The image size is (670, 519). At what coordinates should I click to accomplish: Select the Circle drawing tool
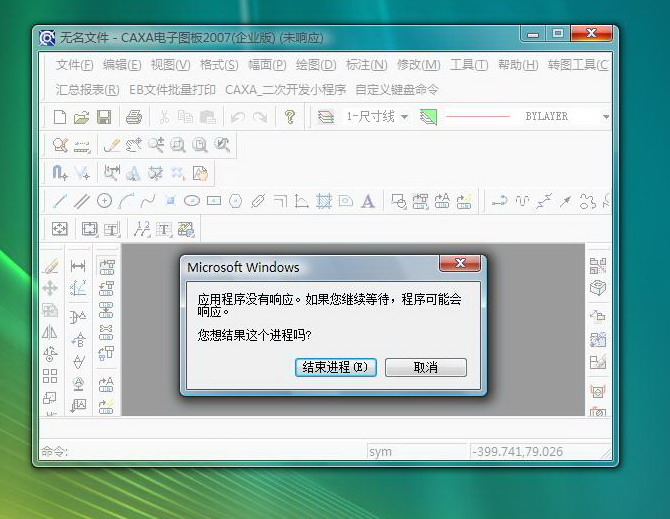[104, 201]
